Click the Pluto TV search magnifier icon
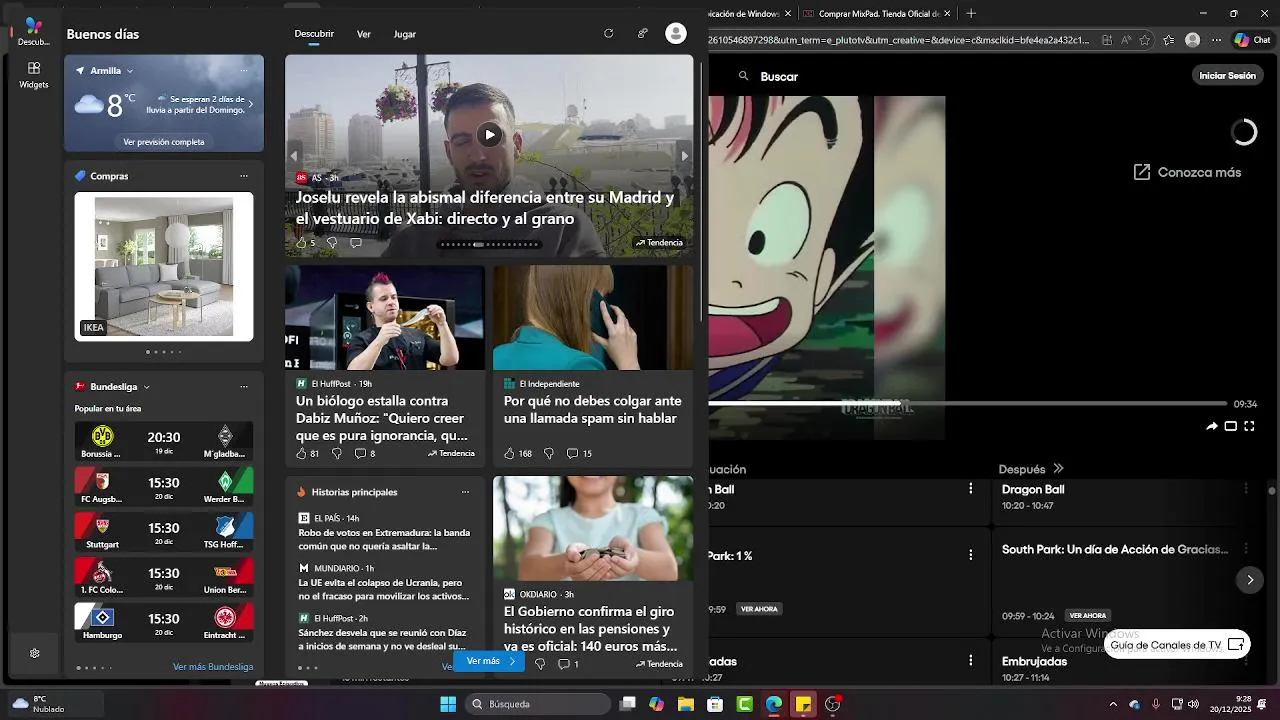The image size is (1280, 720). pyautogui.click(x=743, y=76)
